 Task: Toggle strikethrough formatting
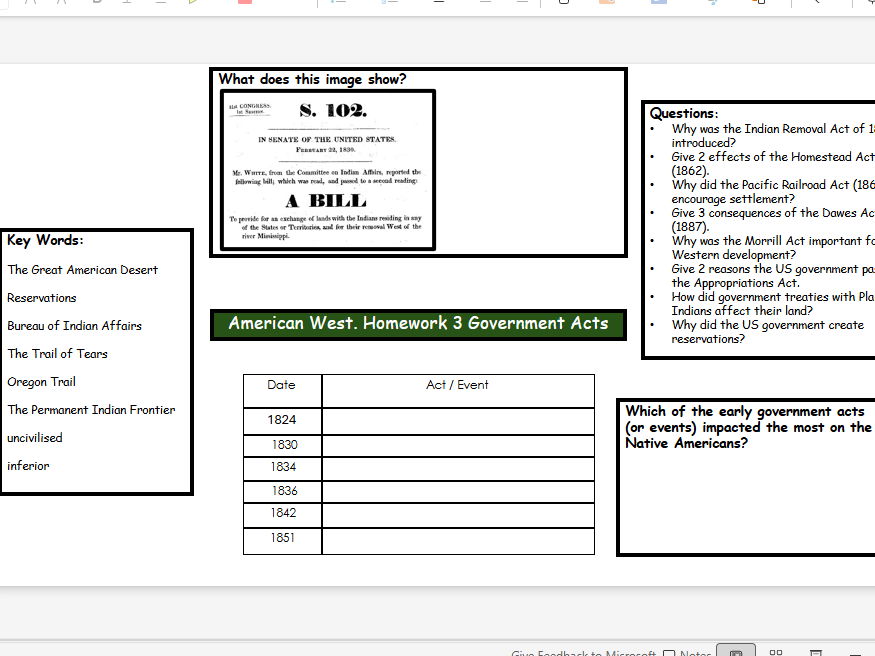(160, 3)
